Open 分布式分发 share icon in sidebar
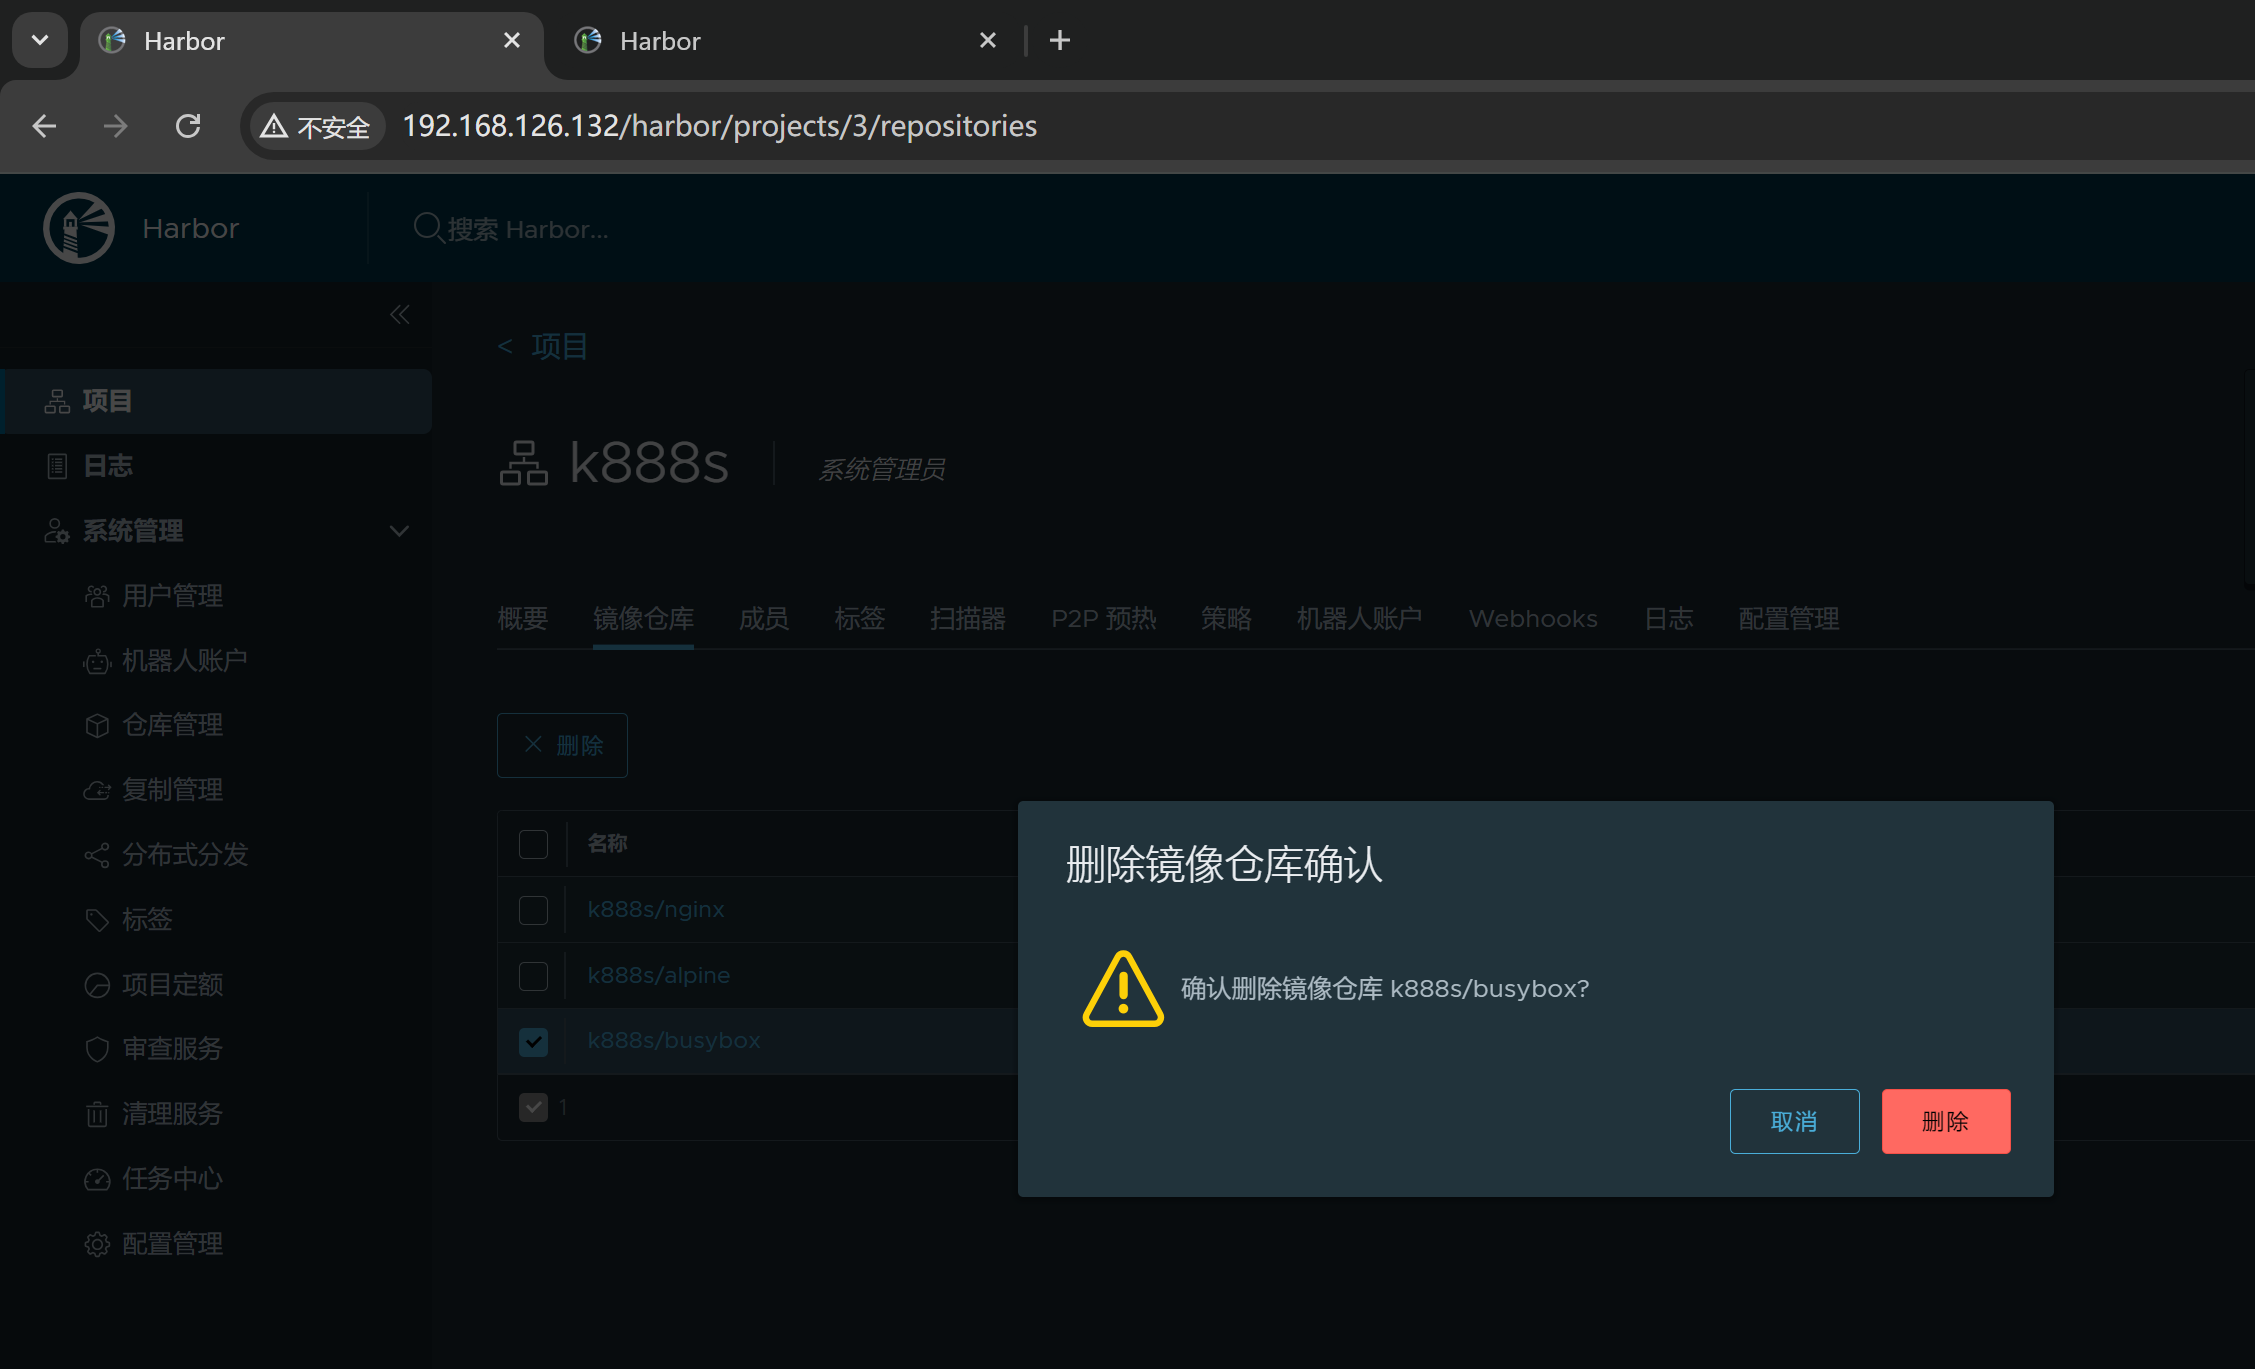This screenshot has height=1369, width=2255. click(x=97, y=856)
